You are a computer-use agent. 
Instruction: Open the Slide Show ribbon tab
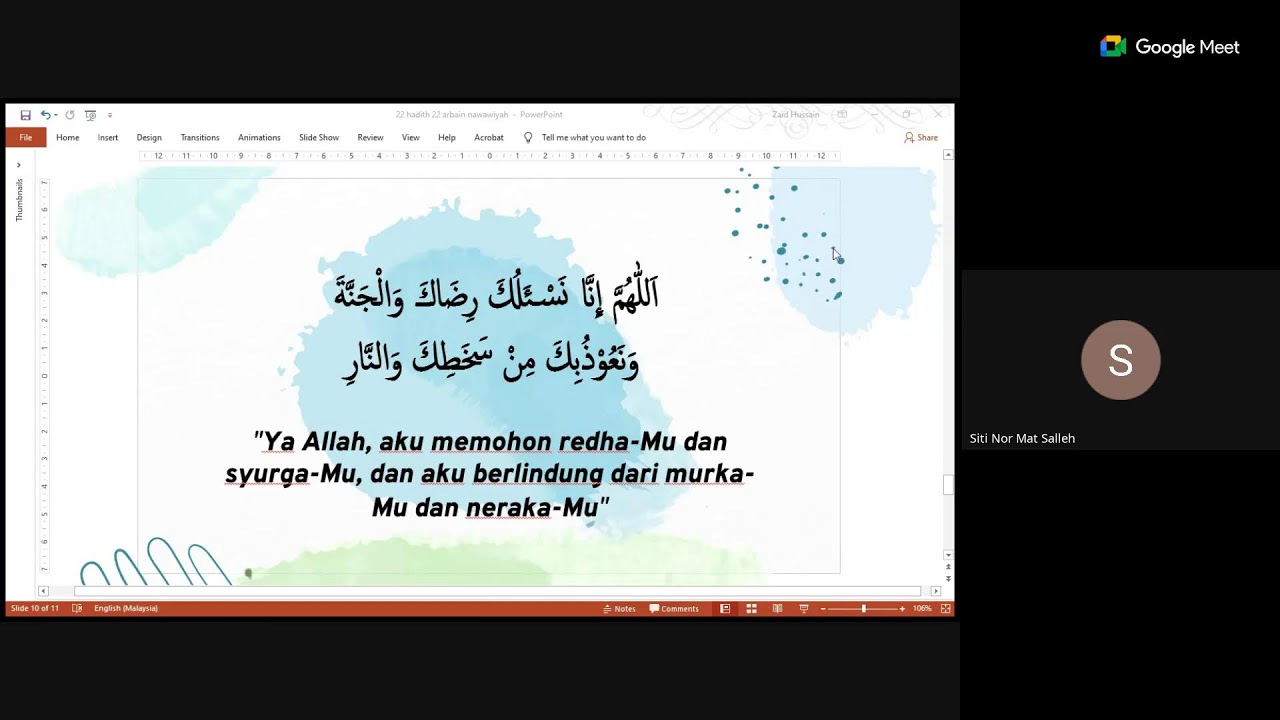tap(319, 138)
